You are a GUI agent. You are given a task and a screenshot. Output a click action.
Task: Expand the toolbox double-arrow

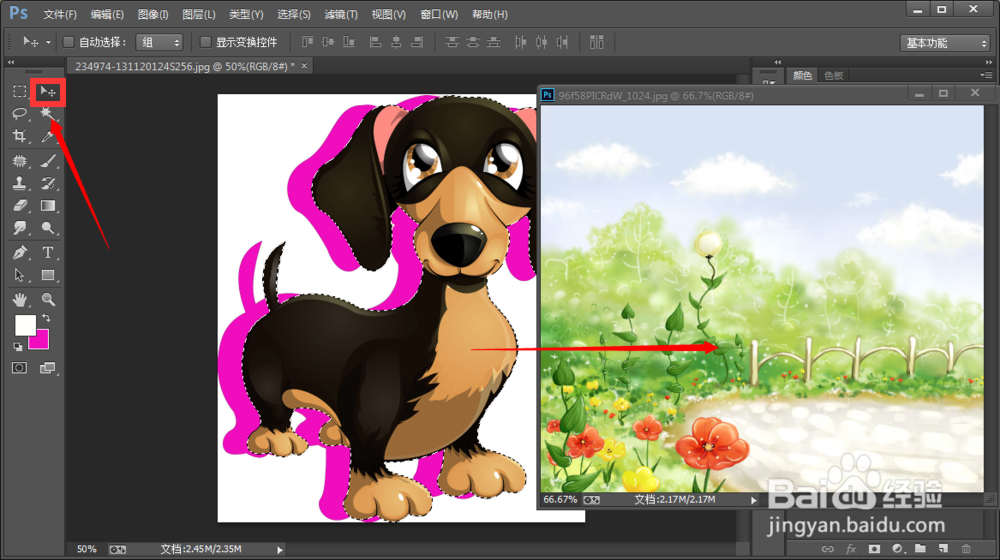(11, 63)
